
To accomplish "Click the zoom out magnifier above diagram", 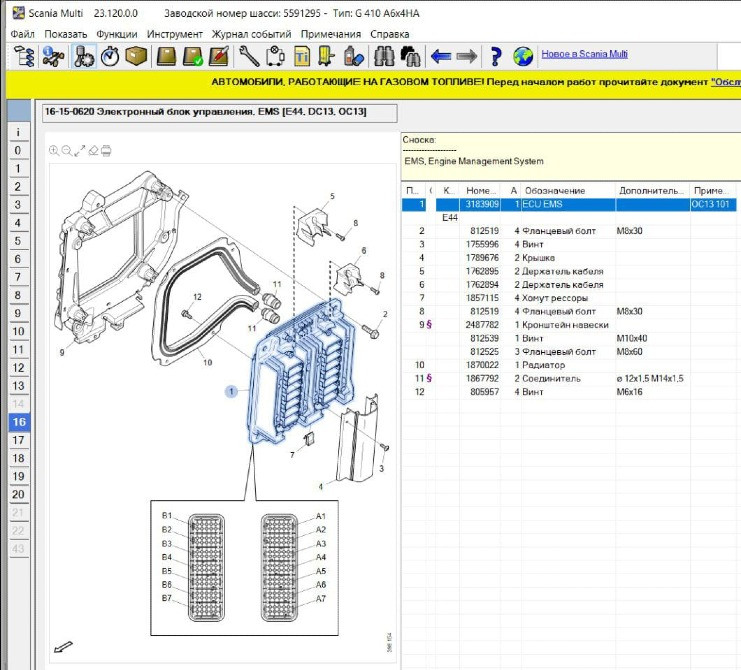I will point(67,151).
